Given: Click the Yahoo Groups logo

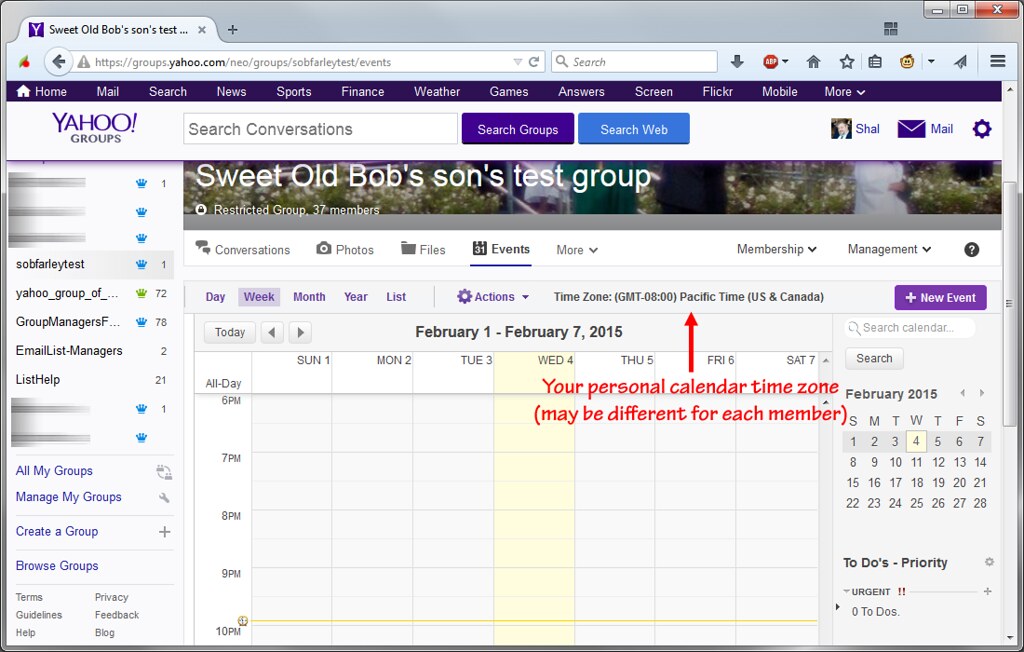Looking at the screenshot, I should pyautogui.click(x=95, y=127).
